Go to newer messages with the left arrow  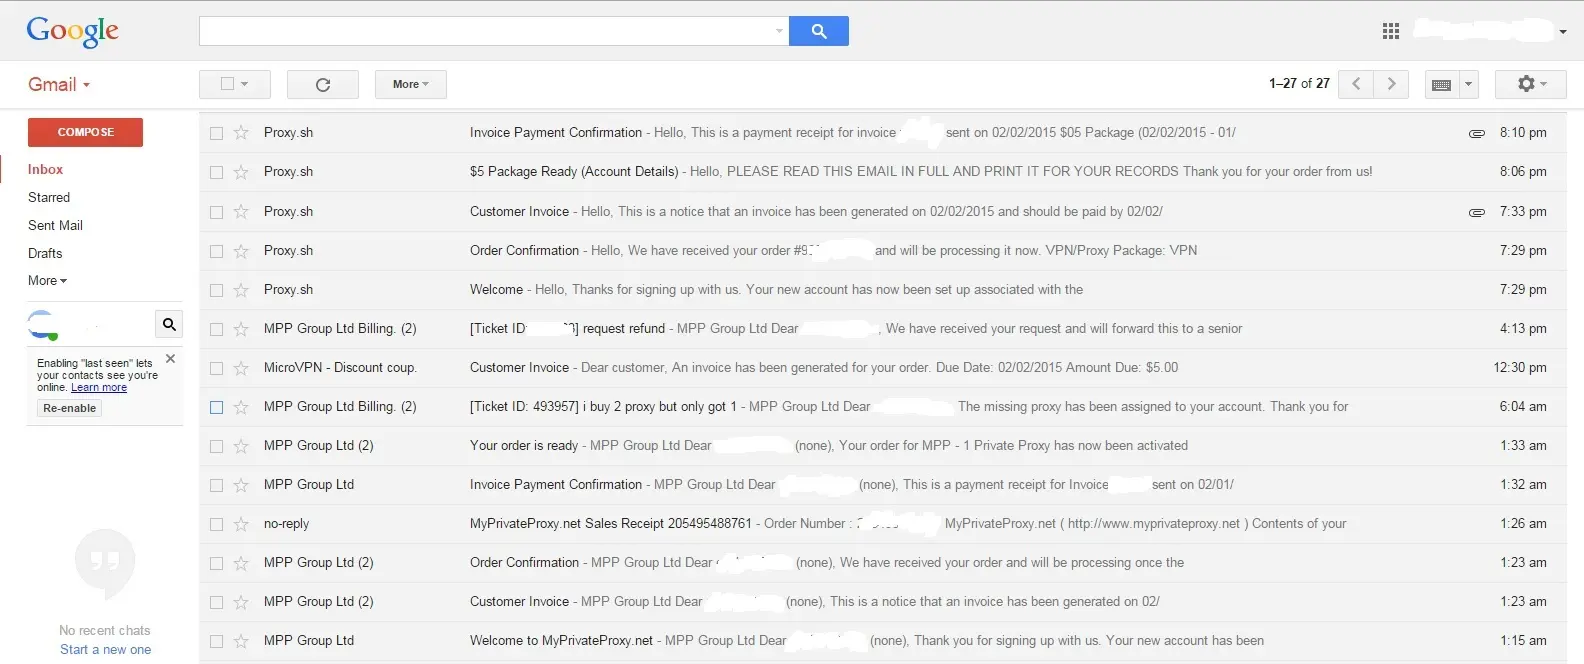point(1356,84)
